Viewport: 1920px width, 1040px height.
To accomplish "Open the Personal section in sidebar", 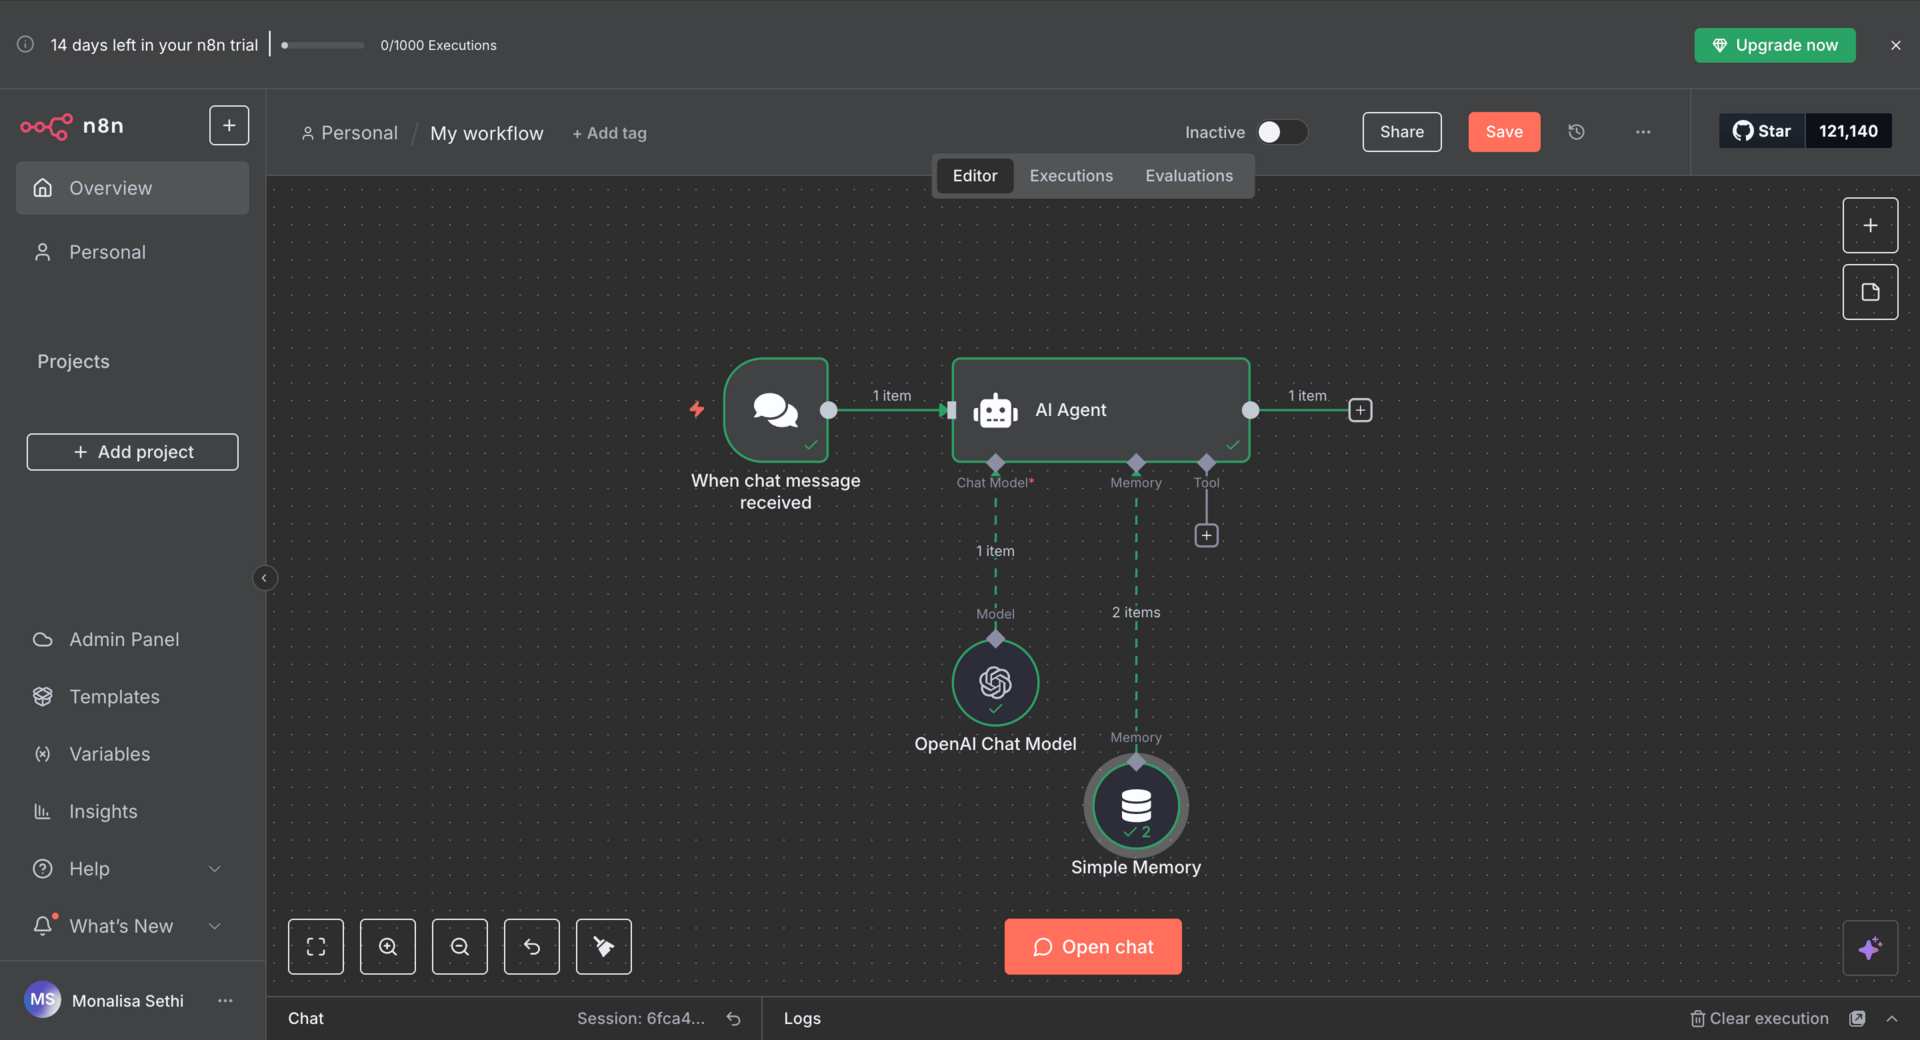I will (x=132, y=252).
